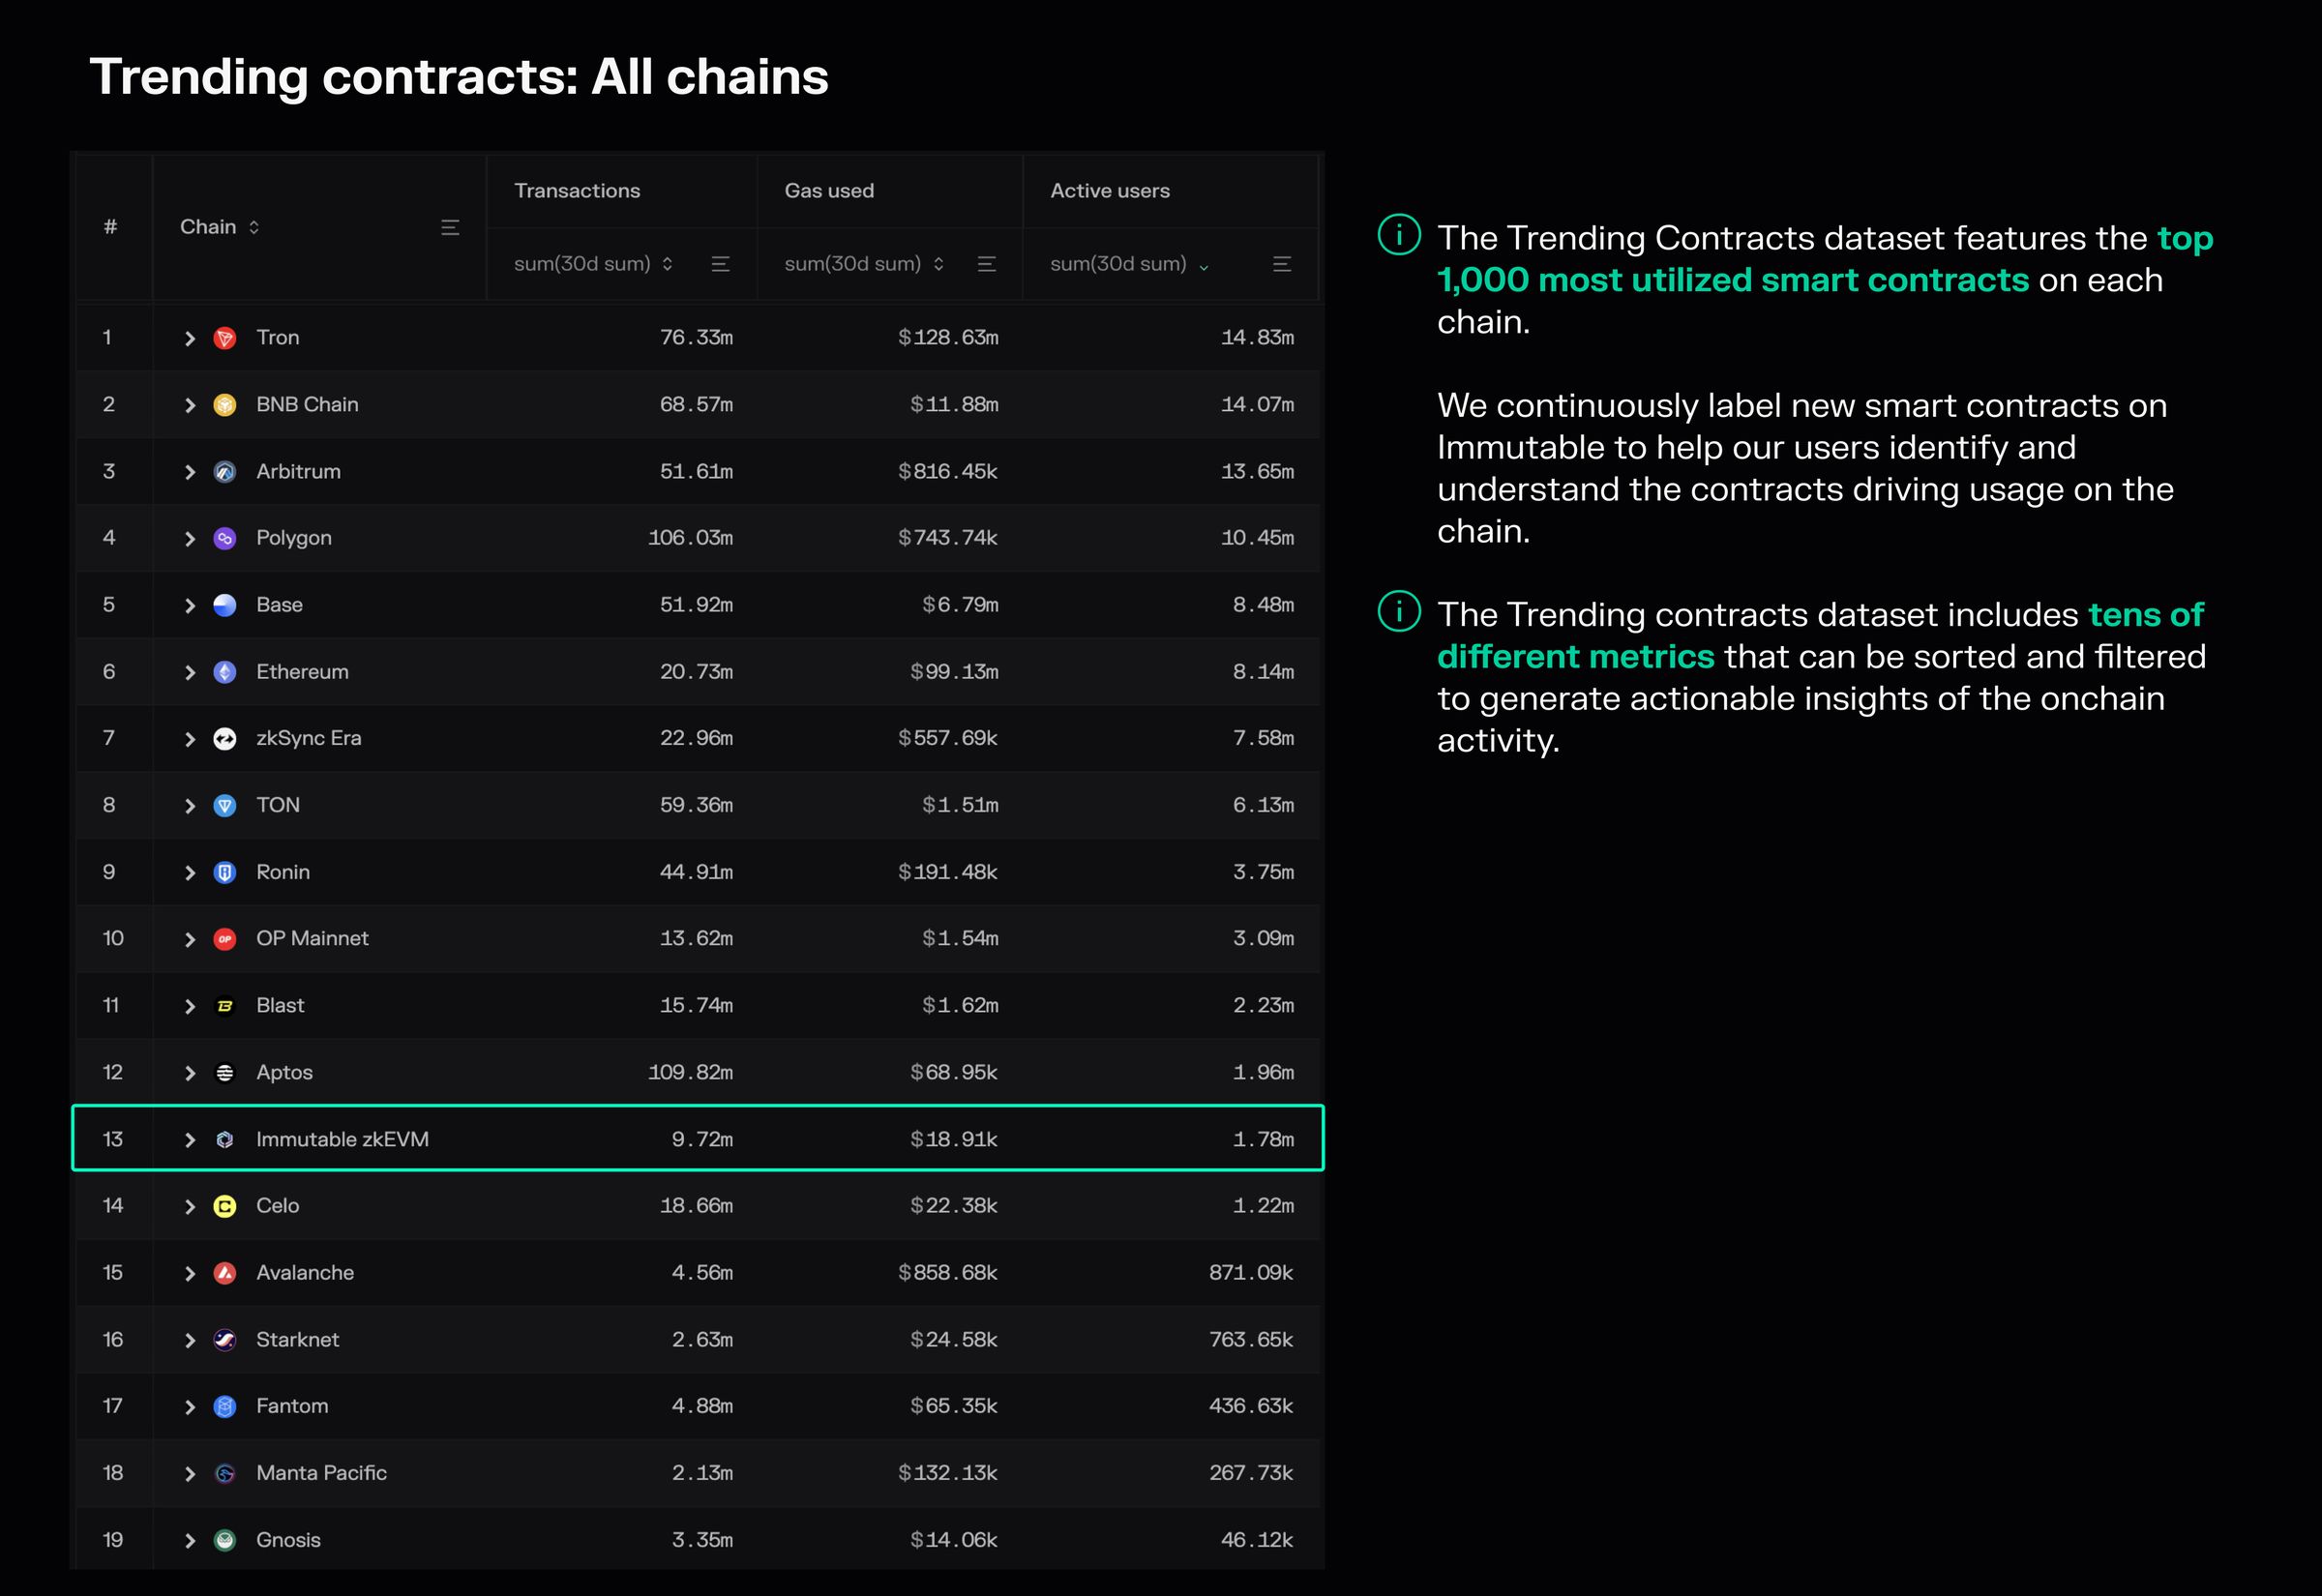2322x1596 pixels.
Task: Sort by the Chain column header
Action: (x=219, y=228)
